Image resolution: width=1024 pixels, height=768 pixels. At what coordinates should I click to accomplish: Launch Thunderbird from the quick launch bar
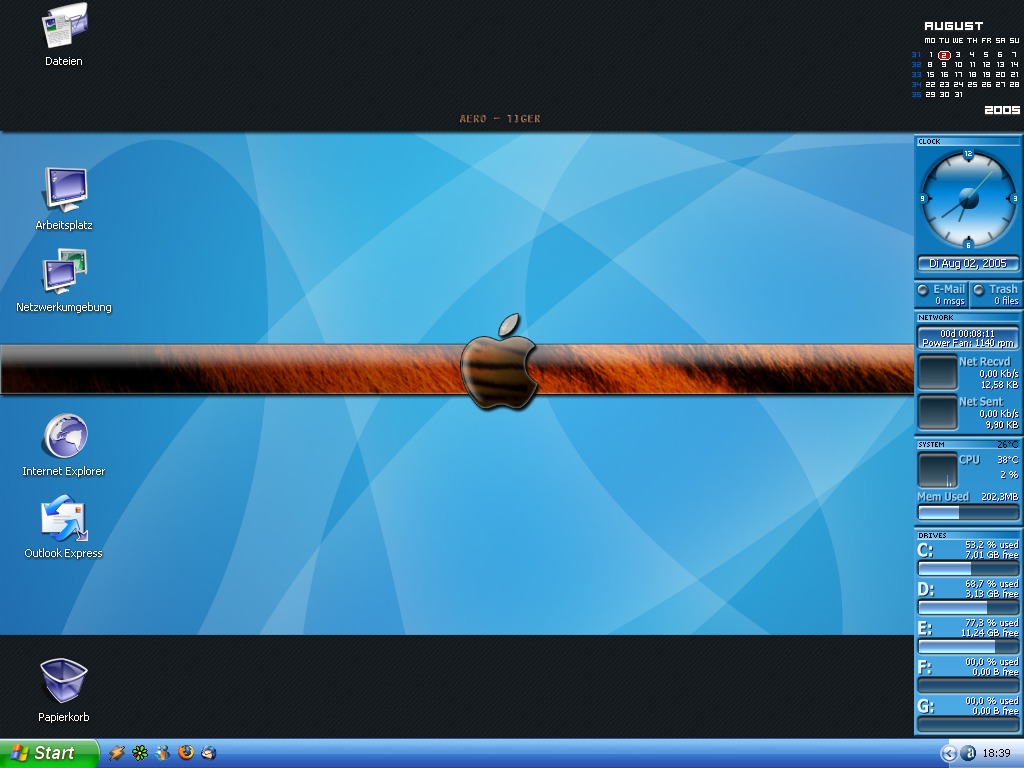pyautogui.click(x=208, y=753)
